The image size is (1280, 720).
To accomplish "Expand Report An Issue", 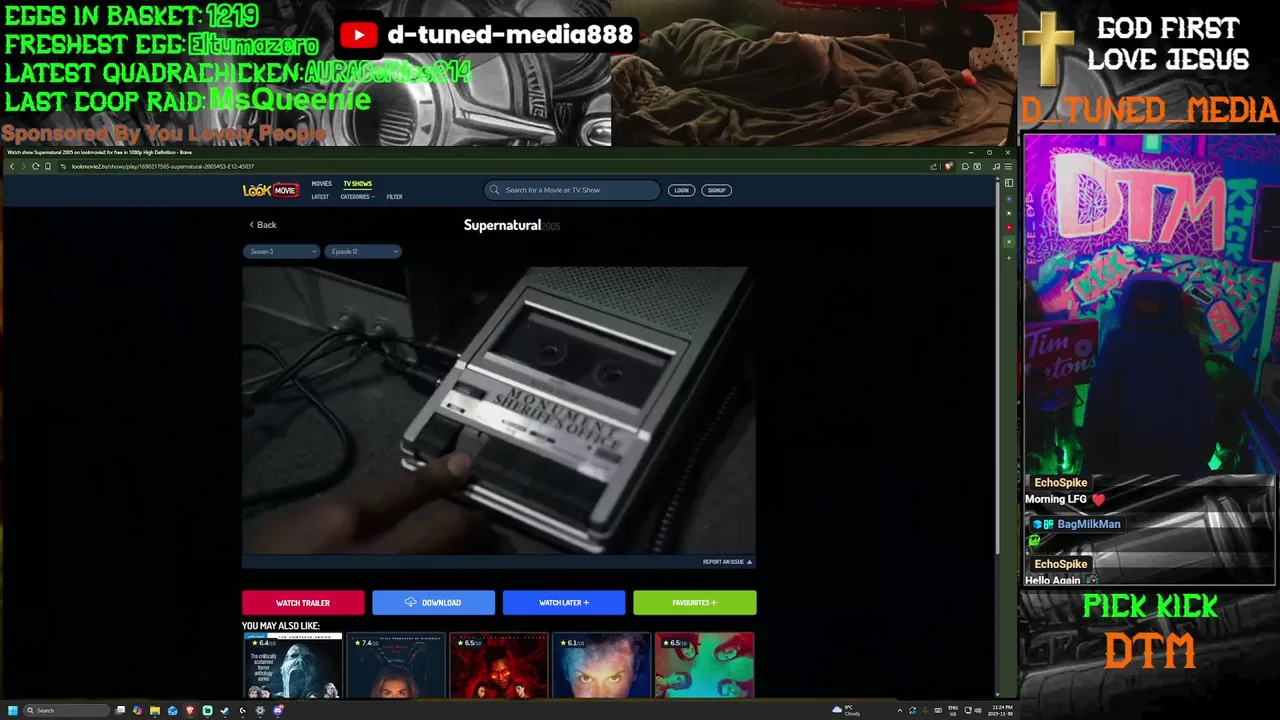I will point(727,562).
